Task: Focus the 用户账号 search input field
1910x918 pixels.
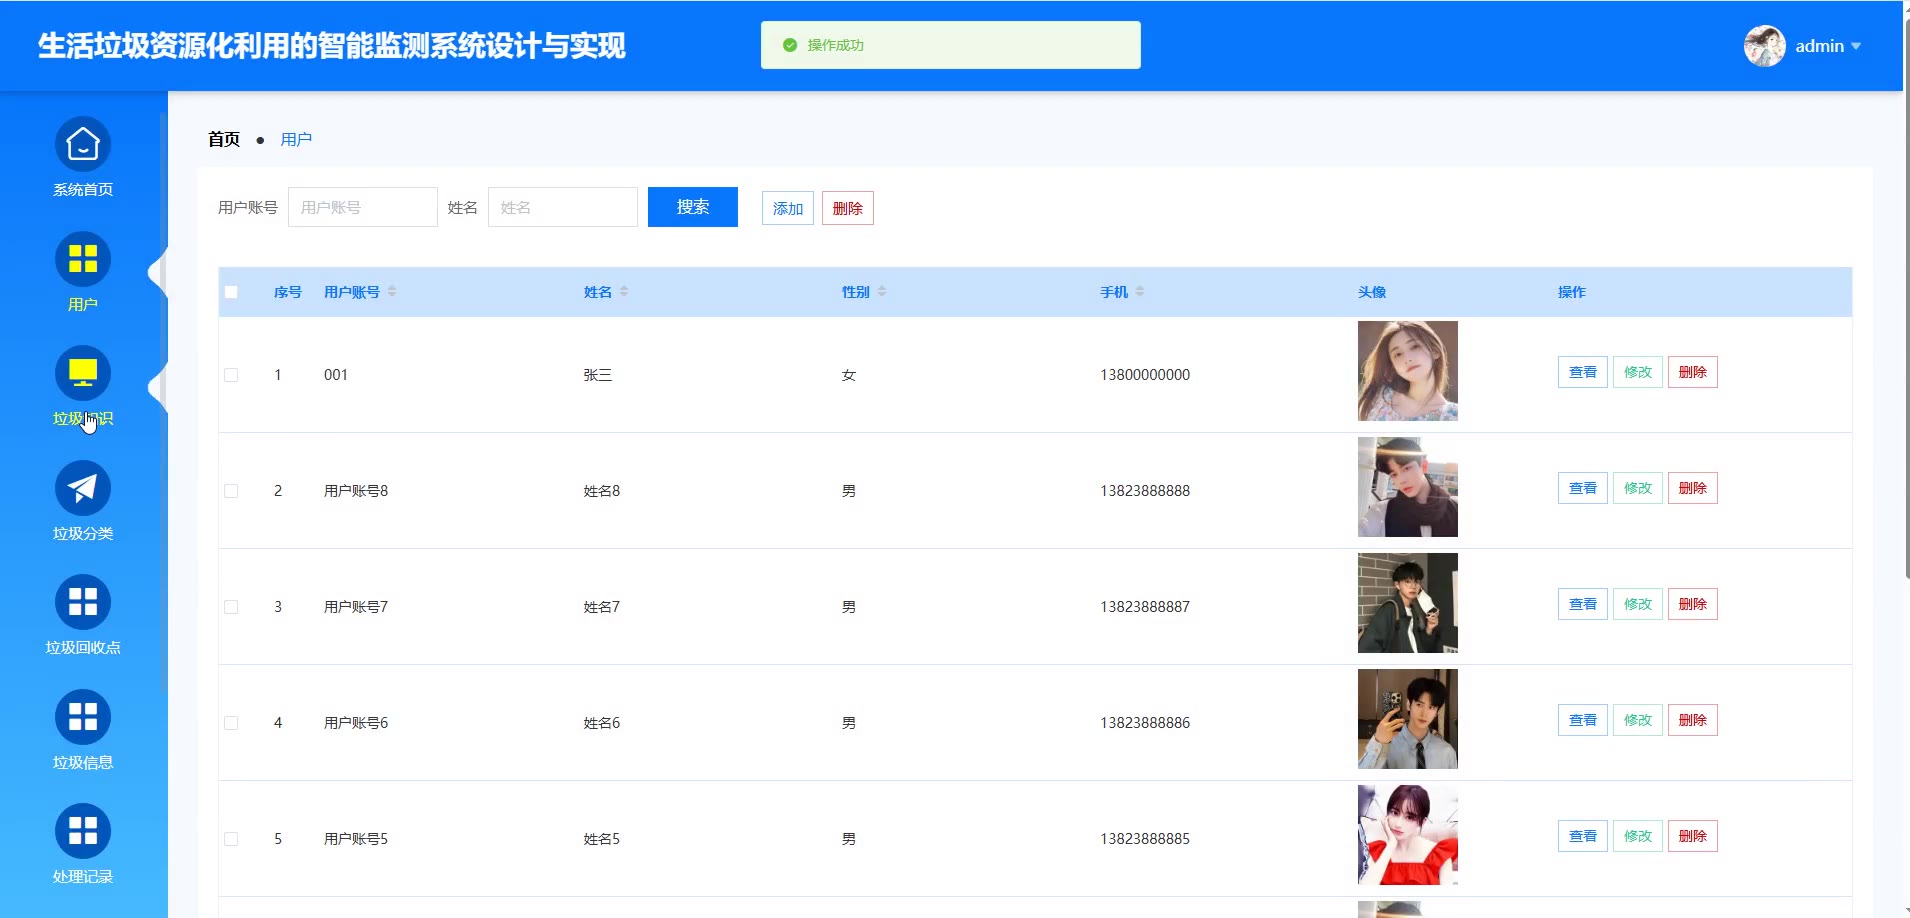Action: click(363, 207)
